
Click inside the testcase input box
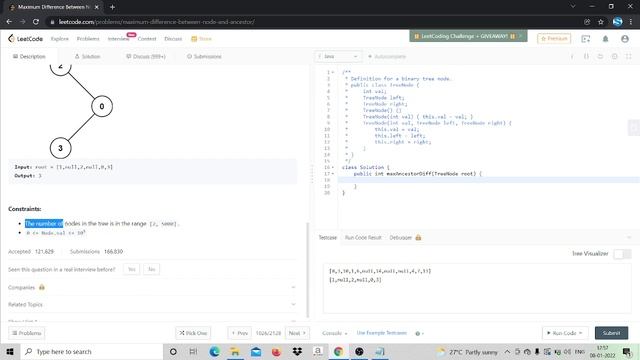click(477, 288)
